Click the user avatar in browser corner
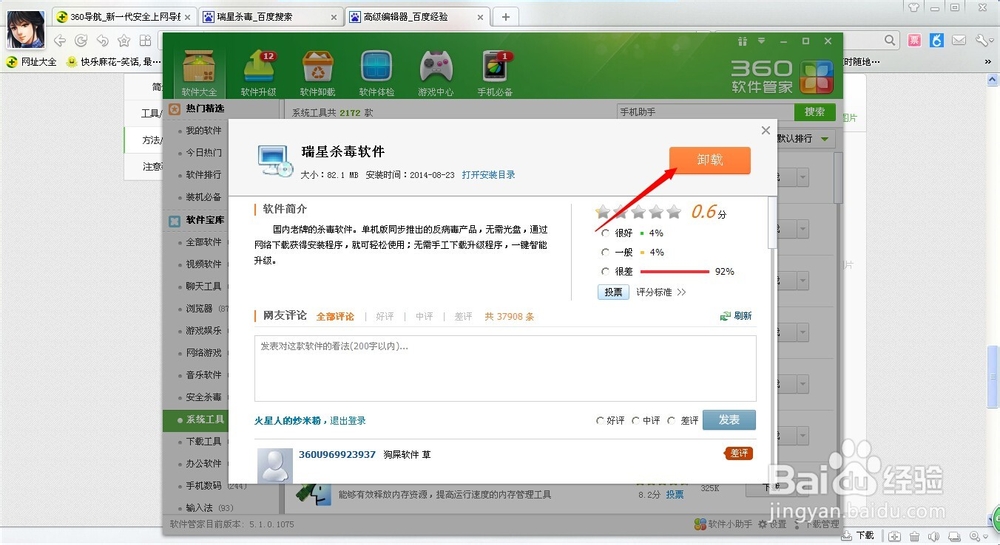1000x545 pixels. pos(26,29)
